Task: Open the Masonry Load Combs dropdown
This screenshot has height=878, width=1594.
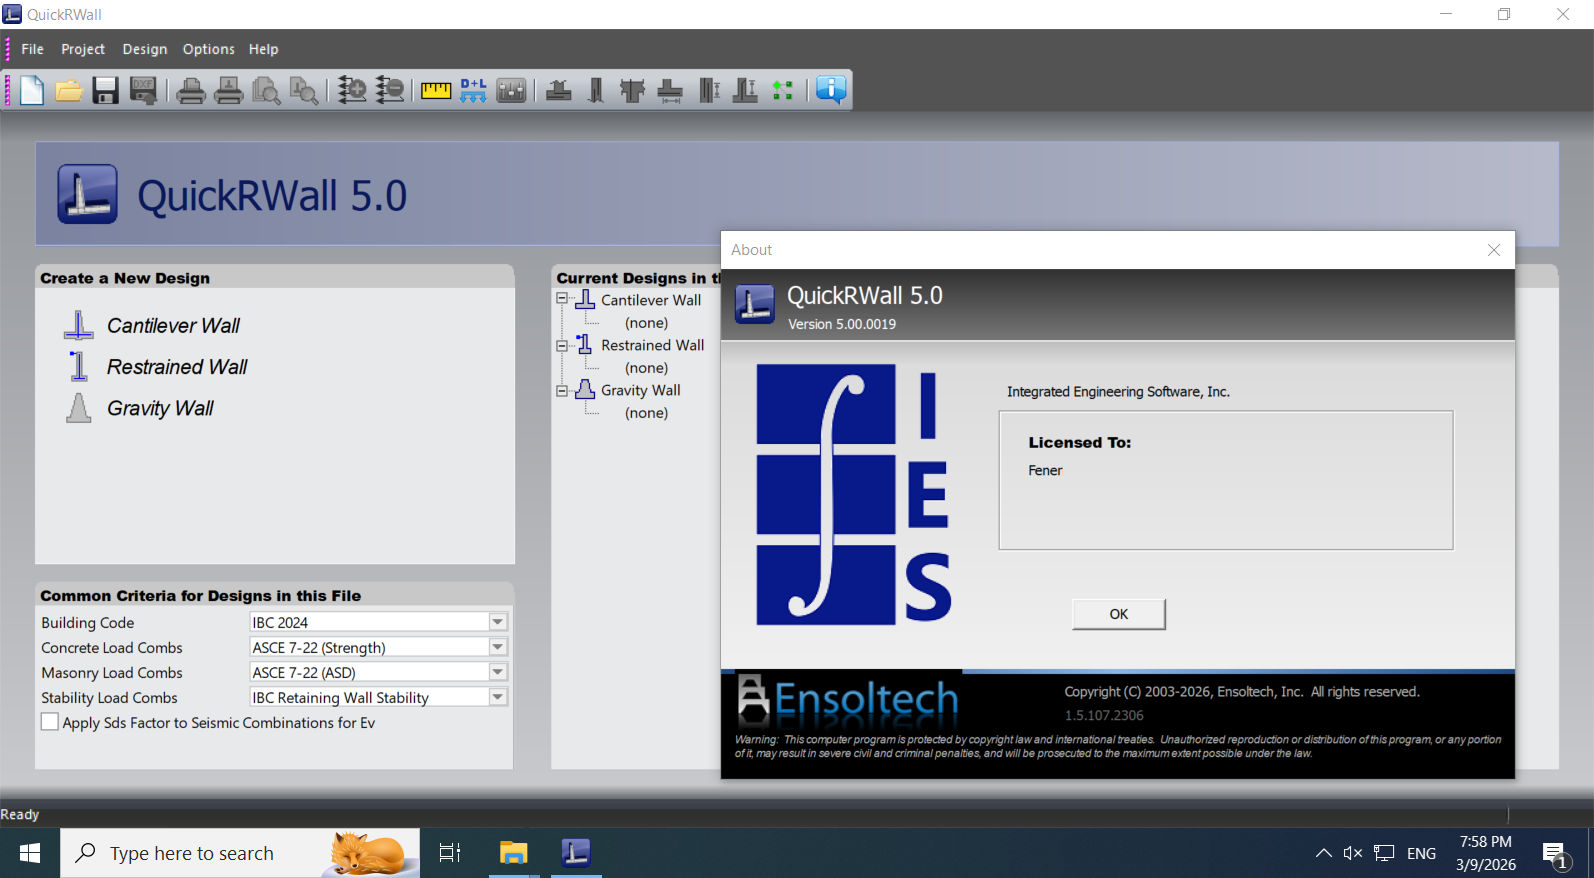Action: pos(497,672)
